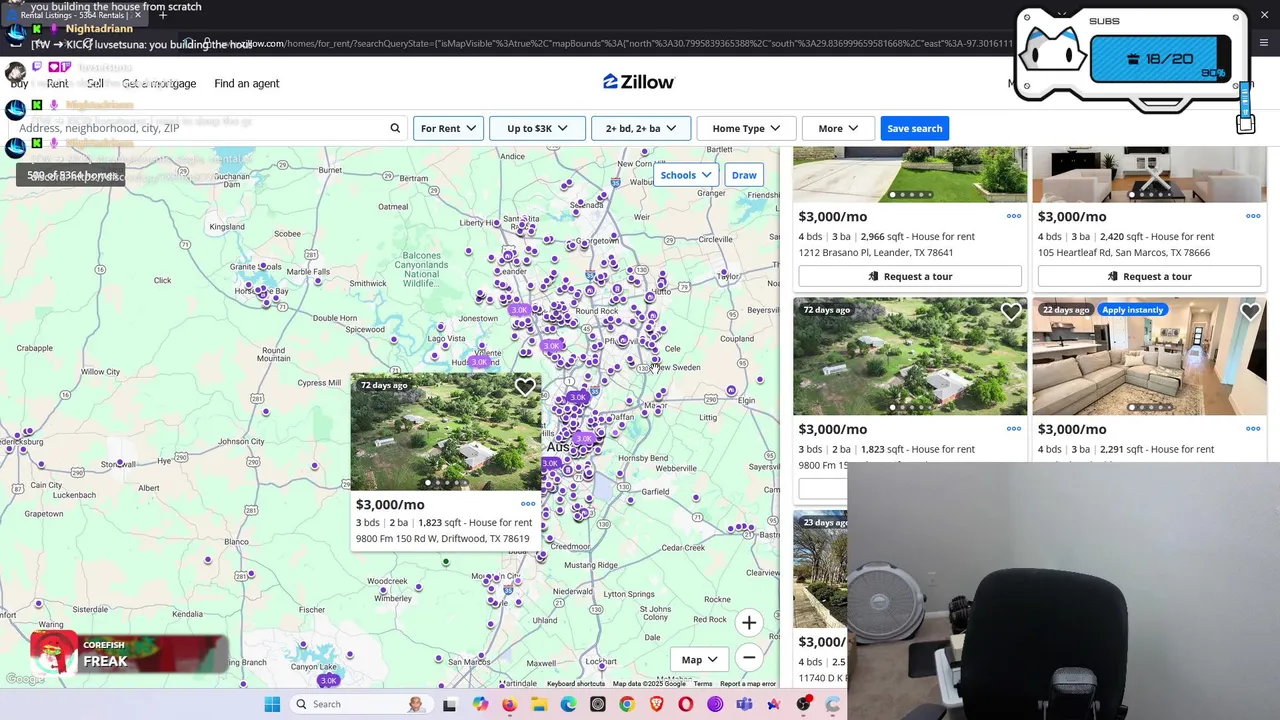Open Microsoft Edge from taskbar

point(568,704)
